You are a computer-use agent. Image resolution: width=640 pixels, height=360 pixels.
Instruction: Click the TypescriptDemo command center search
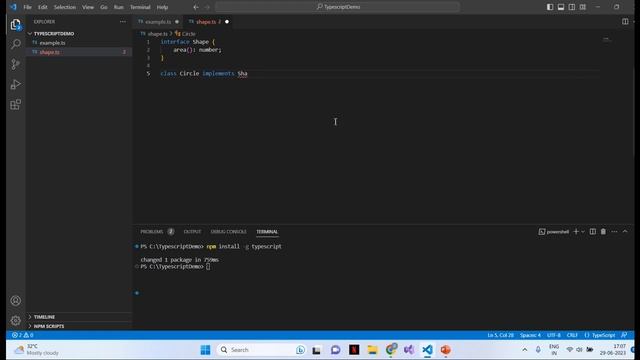point(338,7)
